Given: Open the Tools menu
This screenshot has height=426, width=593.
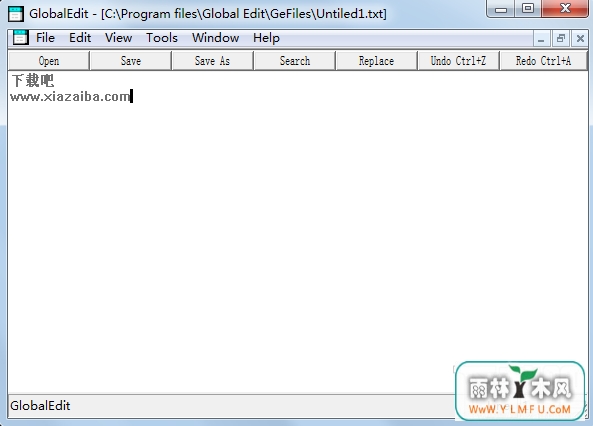Looking at the screenshot, I should tap(162, 38).
